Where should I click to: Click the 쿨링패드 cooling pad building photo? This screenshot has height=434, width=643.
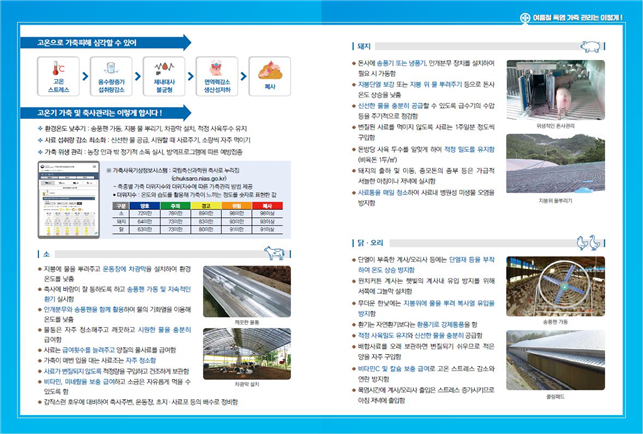pos(556,360)
